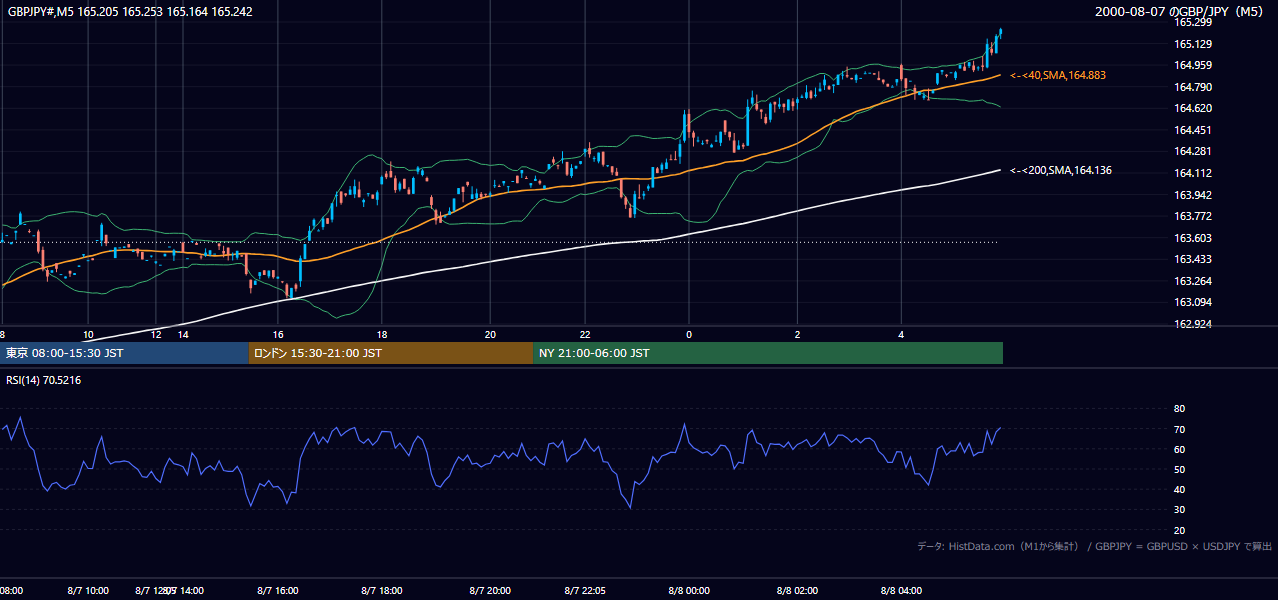Click hour label 10 under the price chart

point(88,335)
